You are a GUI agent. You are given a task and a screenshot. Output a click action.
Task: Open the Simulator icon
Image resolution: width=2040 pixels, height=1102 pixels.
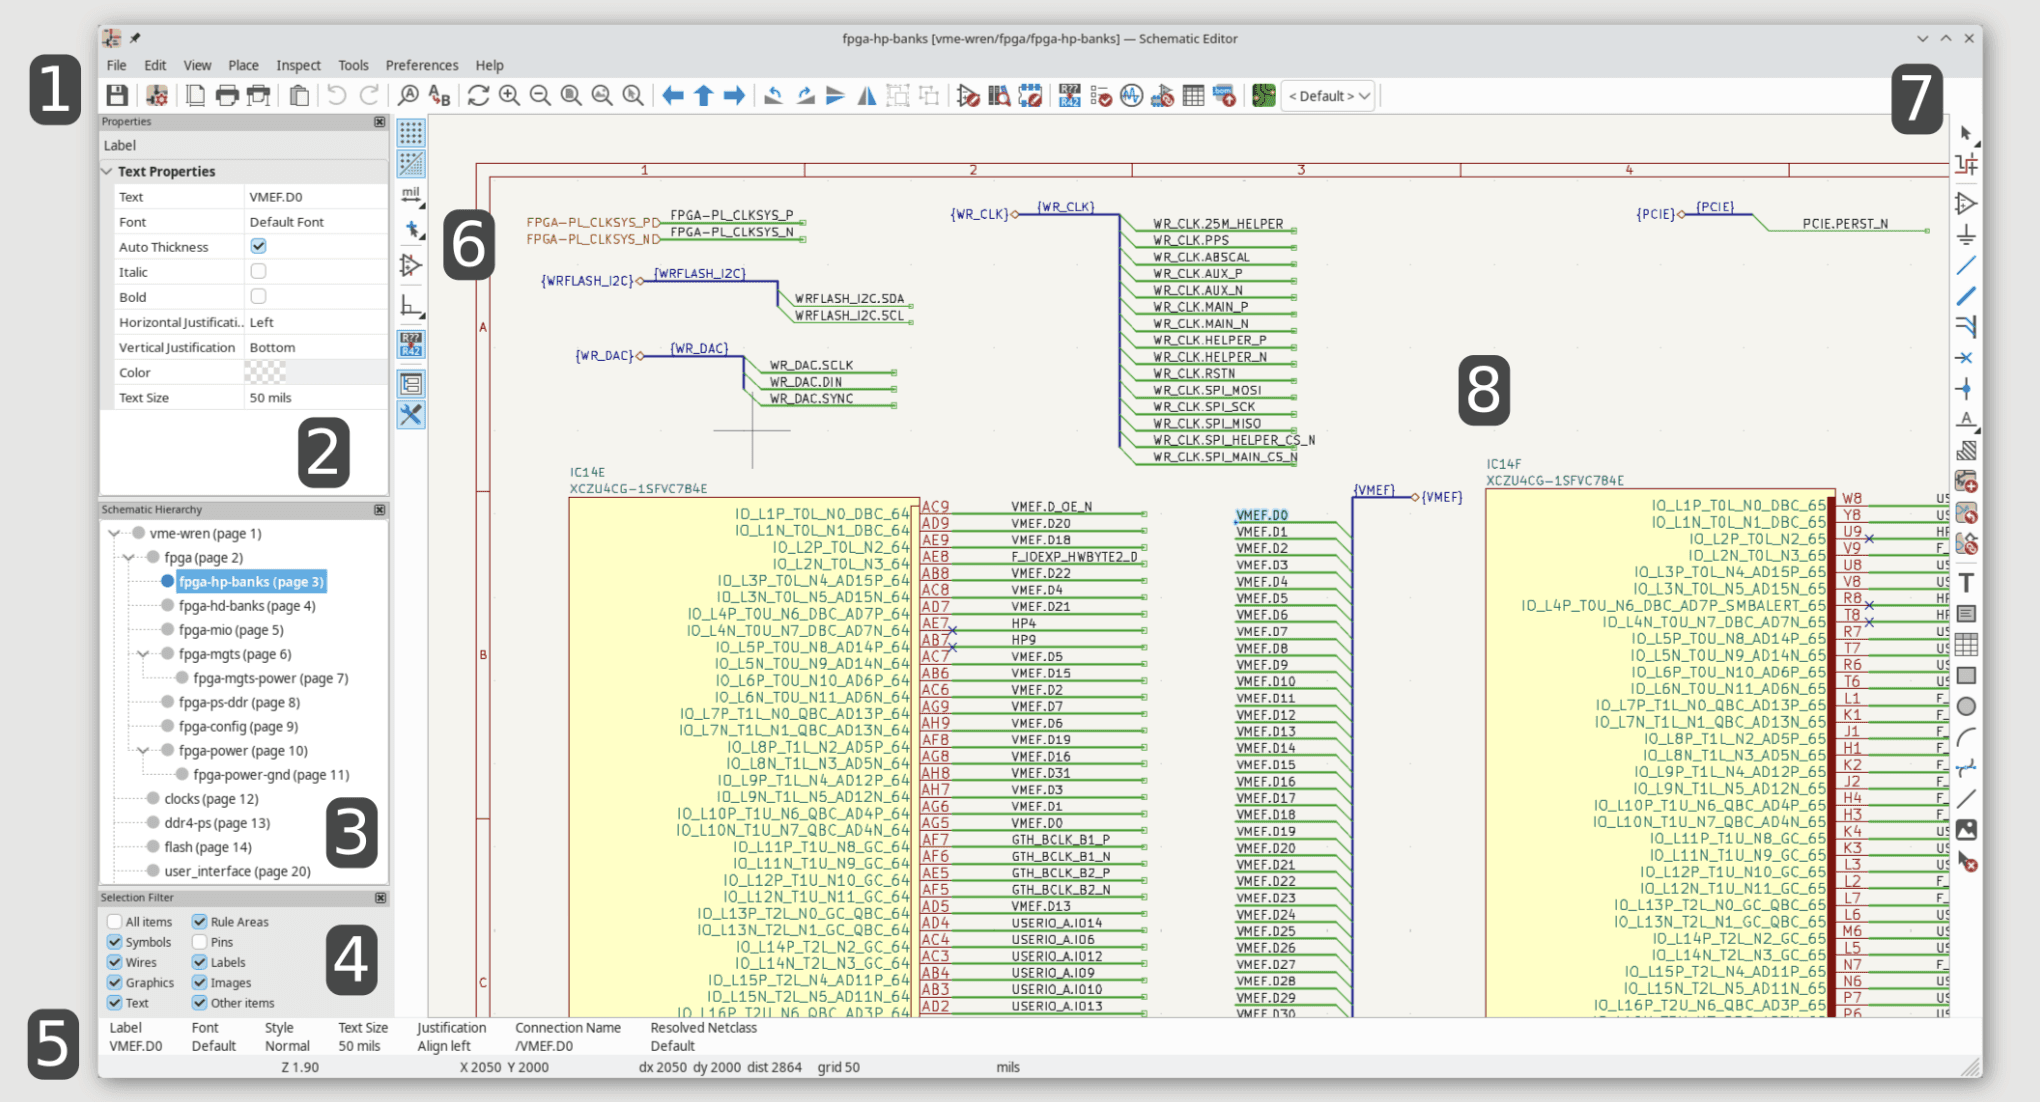coord(1131,96)
